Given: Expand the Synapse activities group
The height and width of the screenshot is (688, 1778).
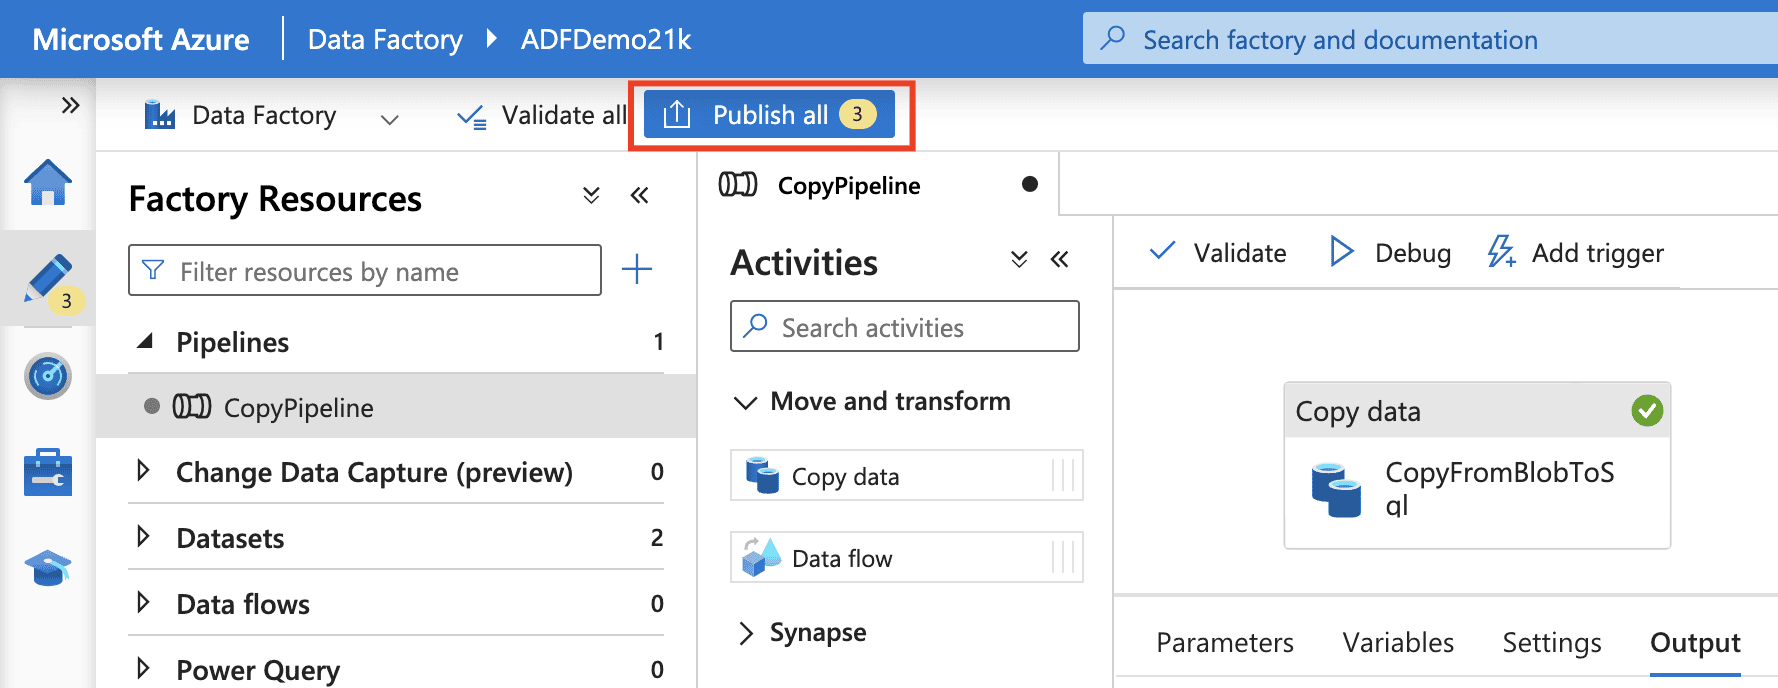Looking at the screenshot, I should [745, 633].
